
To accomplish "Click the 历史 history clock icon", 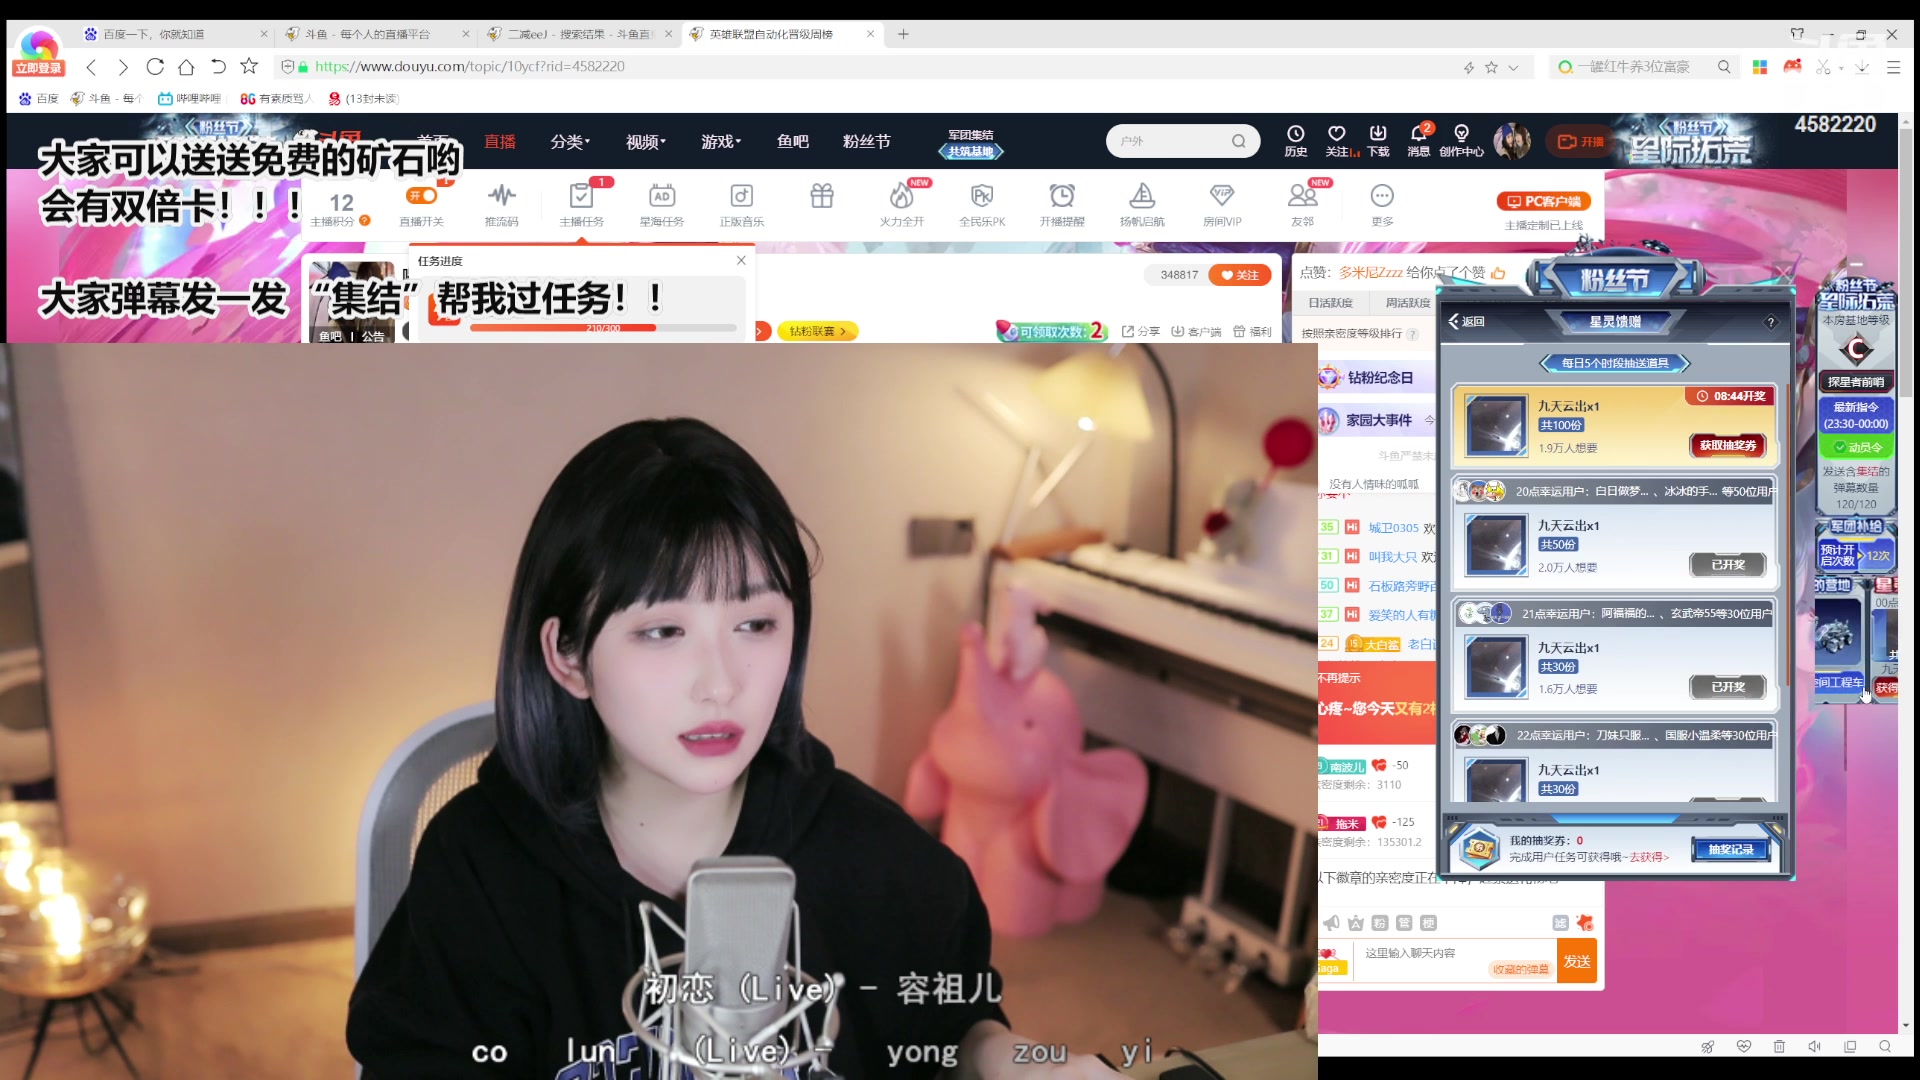I will (x=1295, y=134).
